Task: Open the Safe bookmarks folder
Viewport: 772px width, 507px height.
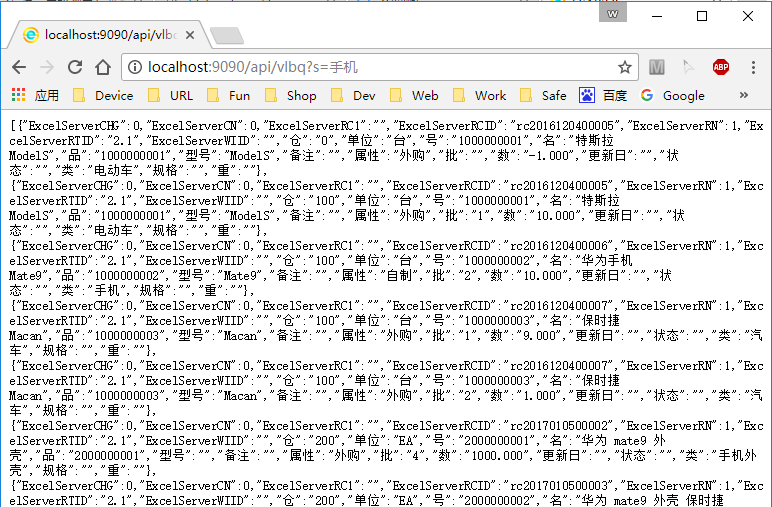Action: pyautogui.click(x=543, y=95)
